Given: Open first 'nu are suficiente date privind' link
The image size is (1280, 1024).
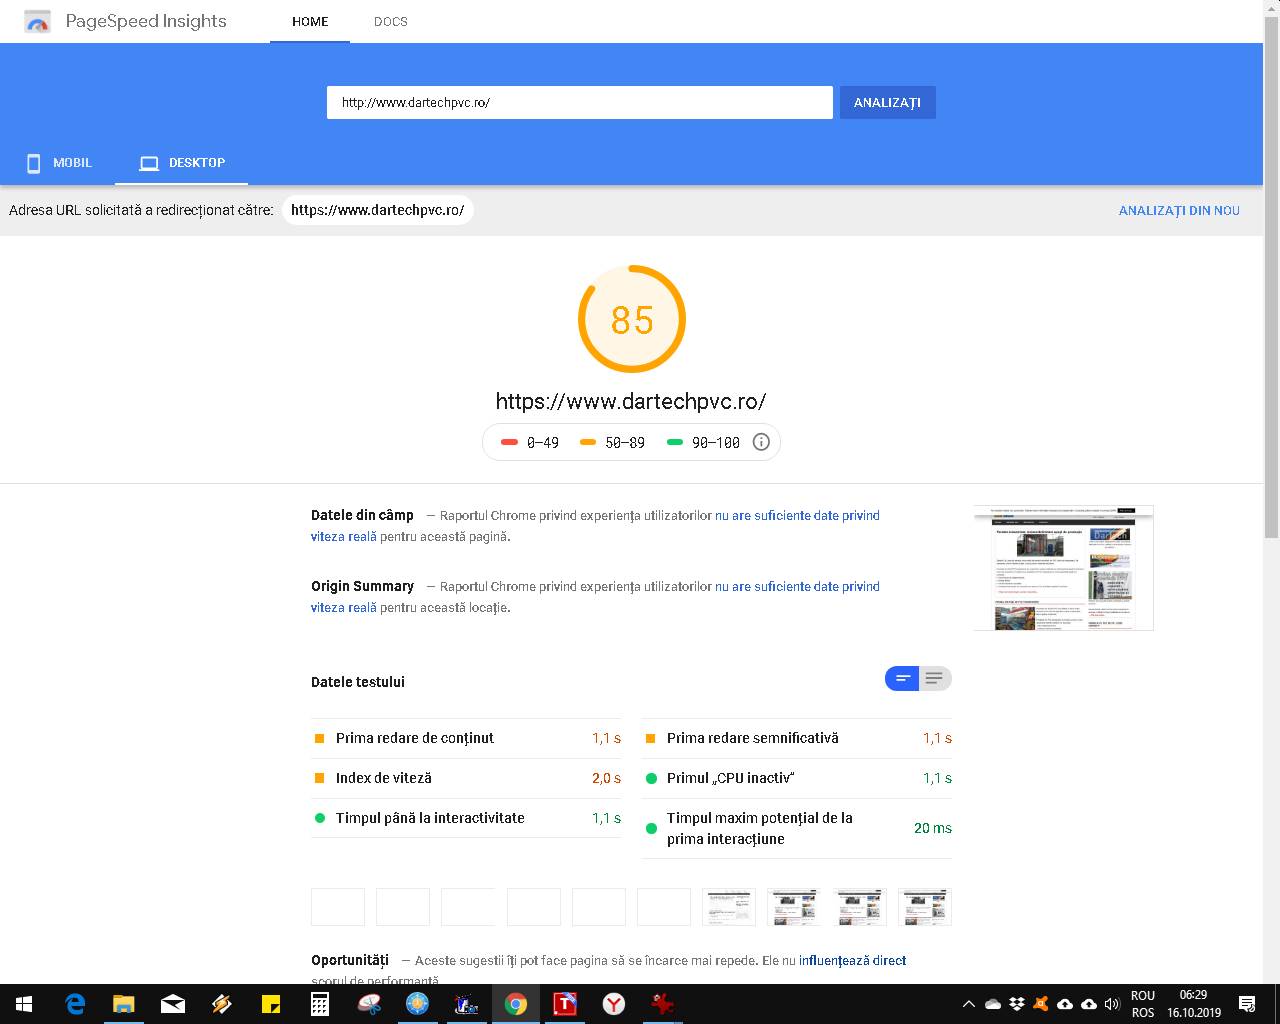Looking at the screenshot, I should [x=797, y=515].
